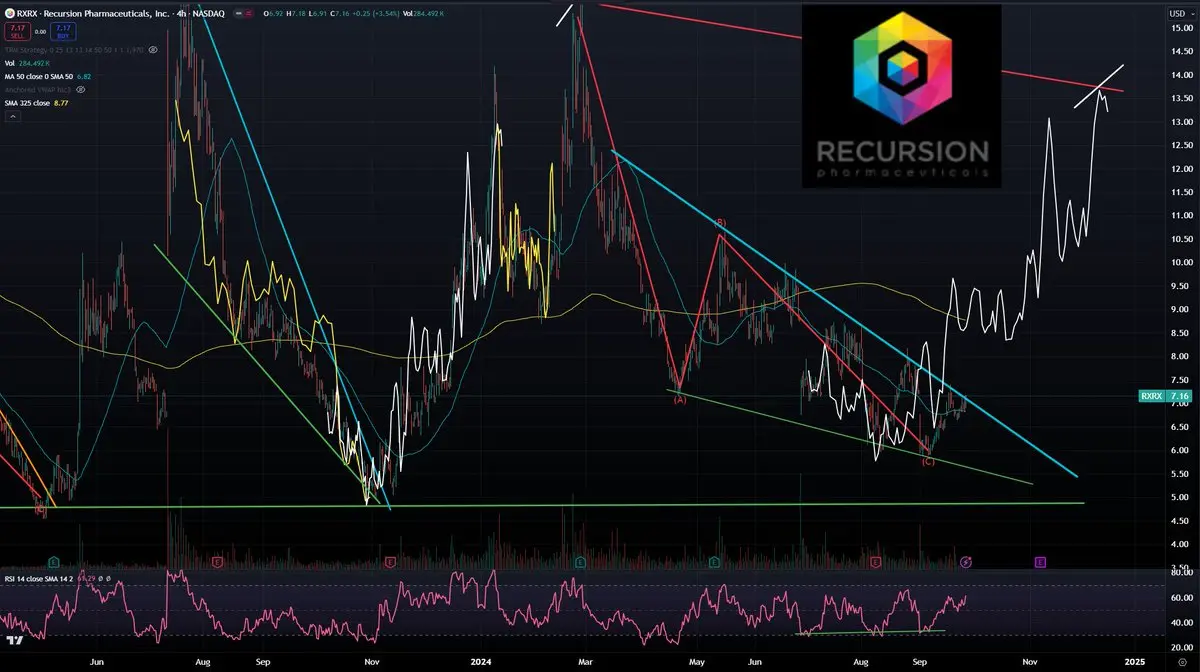Click the red SELL 7.17 button

(18, 32)
